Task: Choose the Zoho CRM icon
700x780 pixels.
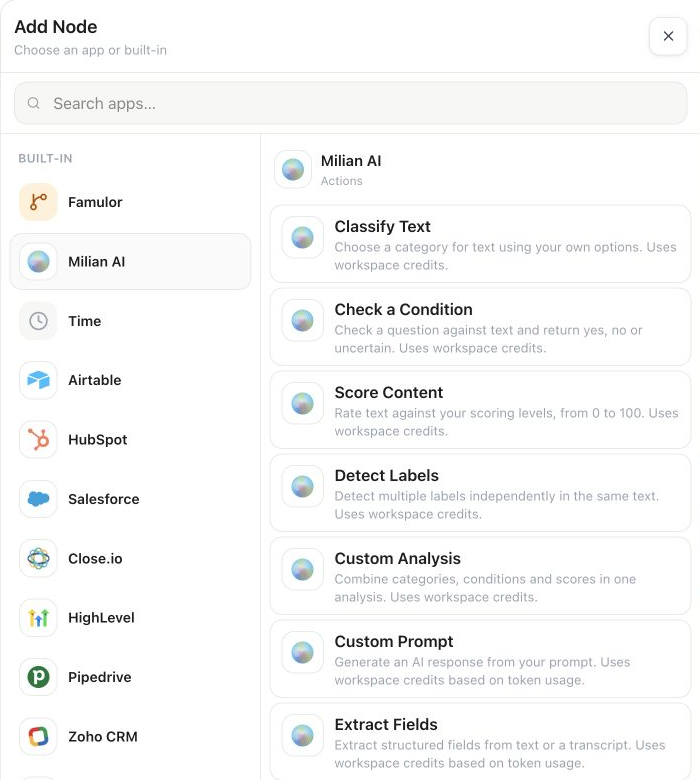Action: click(38, 736)
